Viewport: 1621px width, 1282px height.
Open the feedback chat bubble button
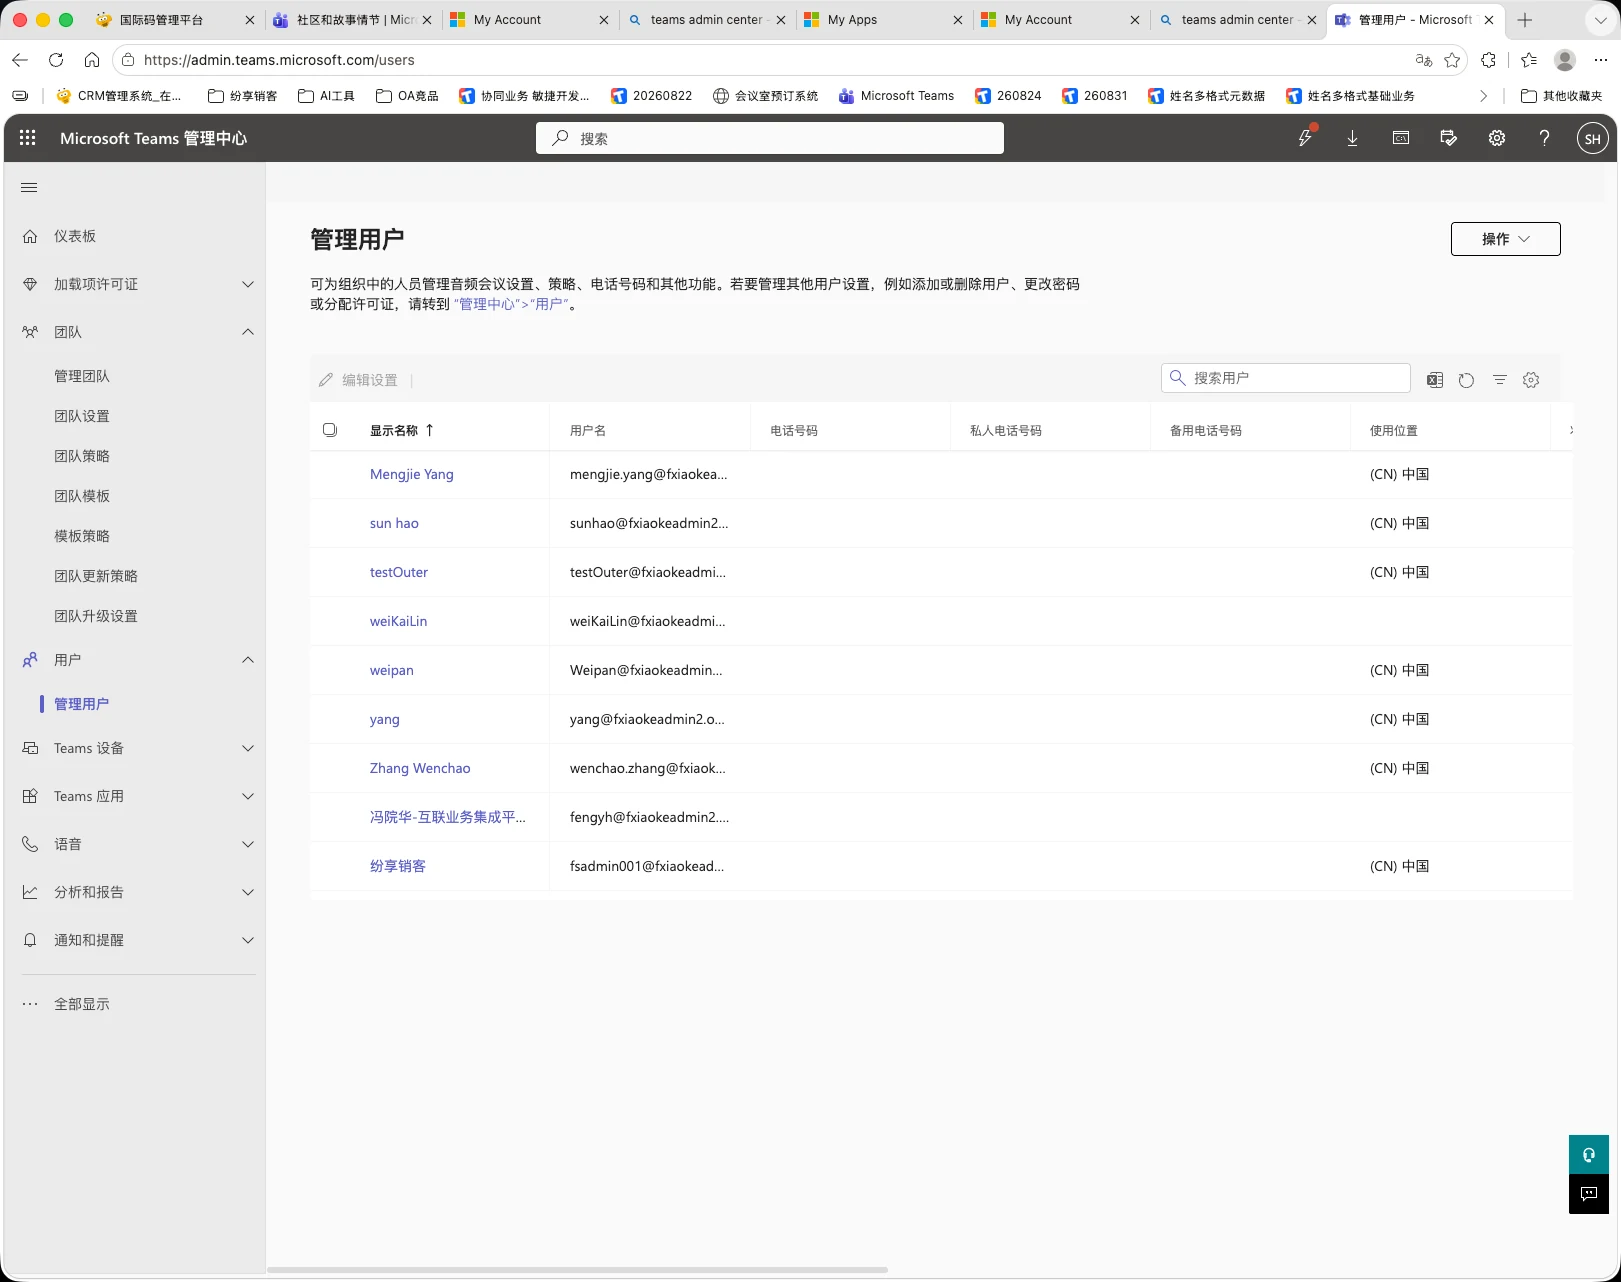pos(1589,1194)
